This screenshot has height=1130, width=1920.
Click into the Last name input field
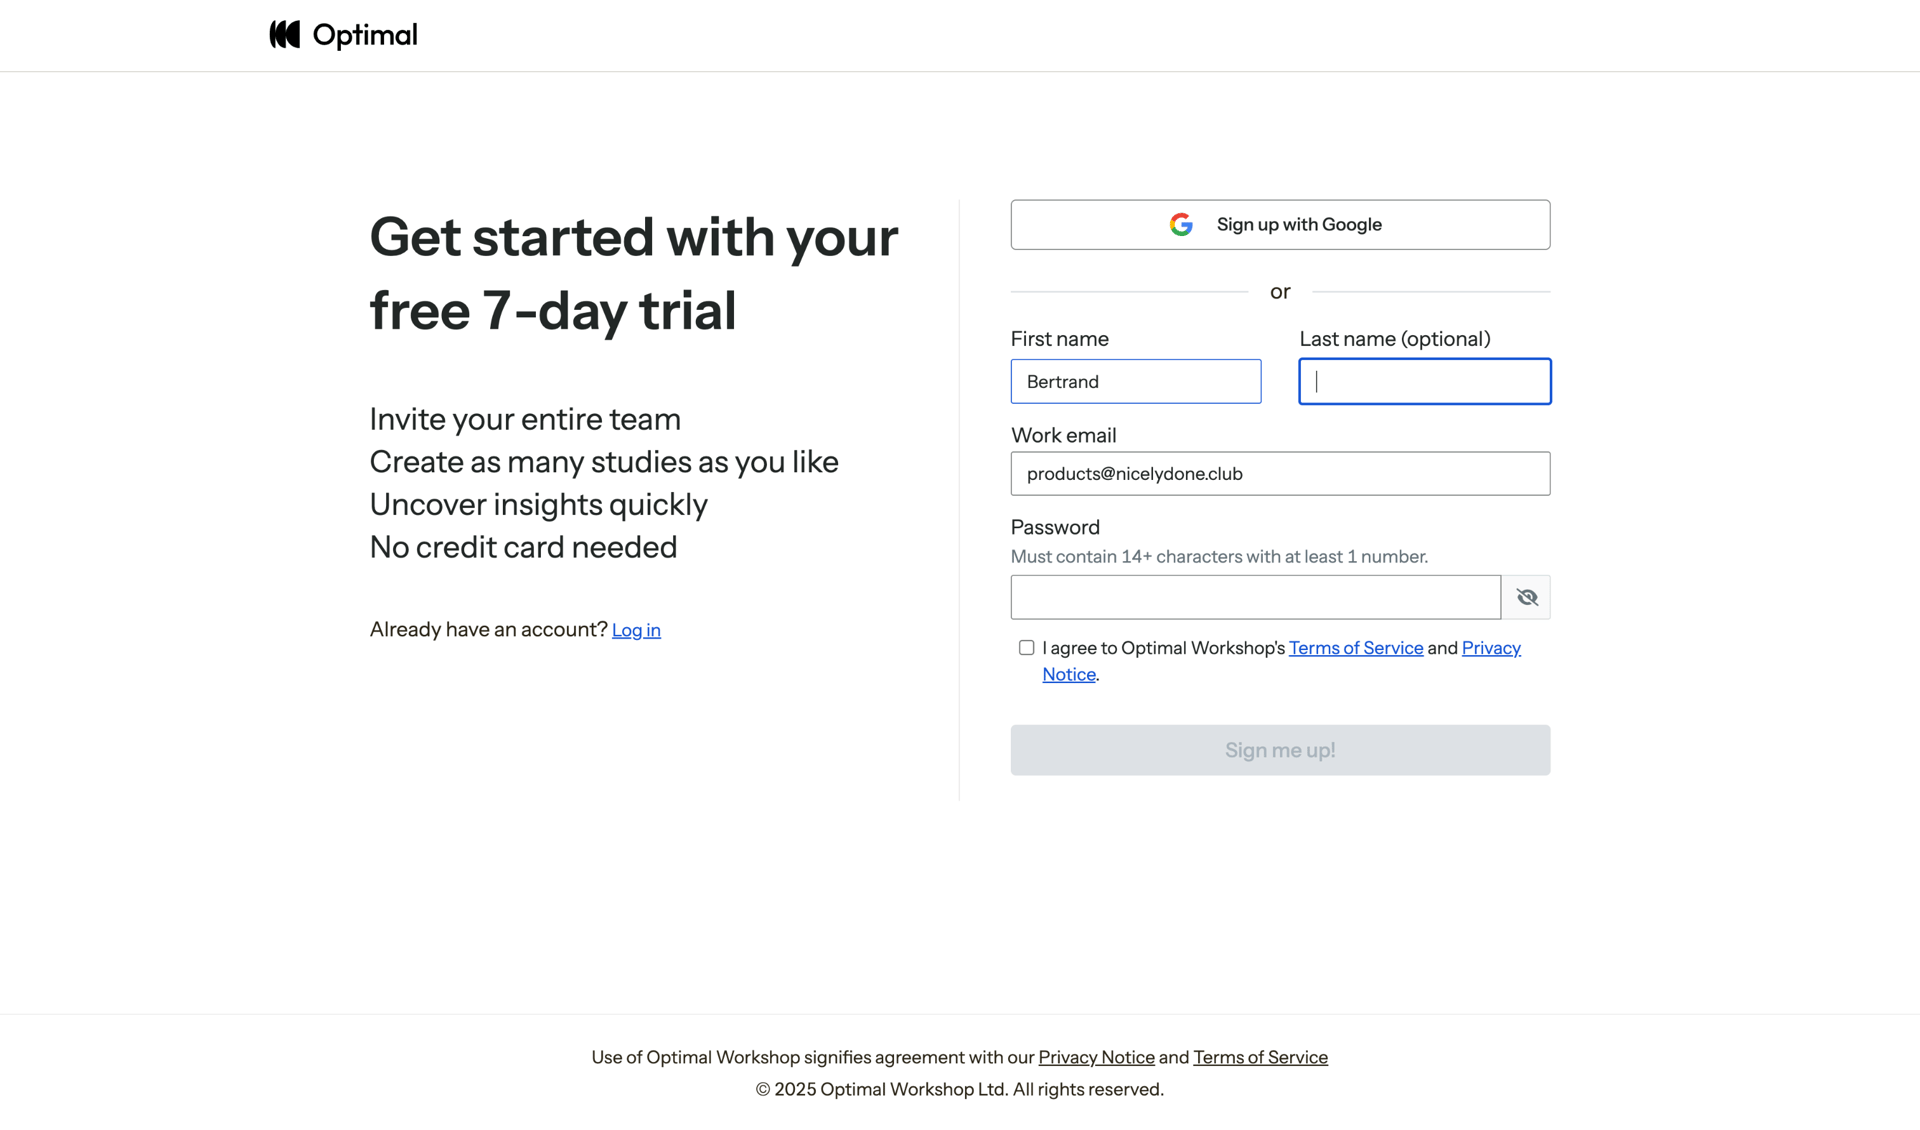[1424, 382]
